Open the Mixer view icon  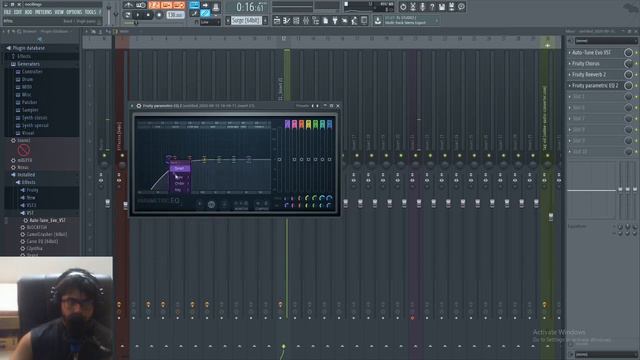pyautogui.click(x=306, y=20)
